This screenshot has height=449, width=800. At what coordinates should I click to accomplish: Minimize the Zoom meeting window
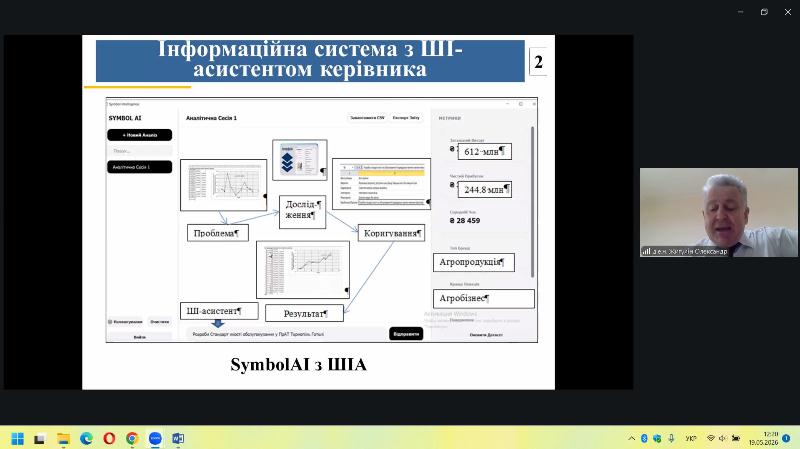click(741, 12)
